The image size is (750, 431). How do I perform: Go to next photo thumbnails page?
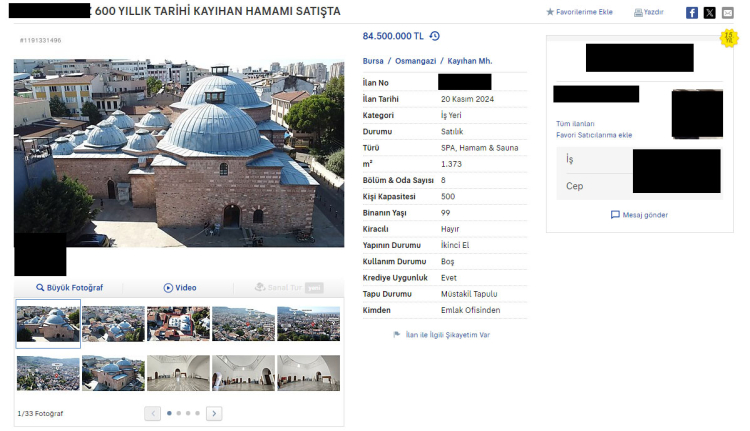214,413
